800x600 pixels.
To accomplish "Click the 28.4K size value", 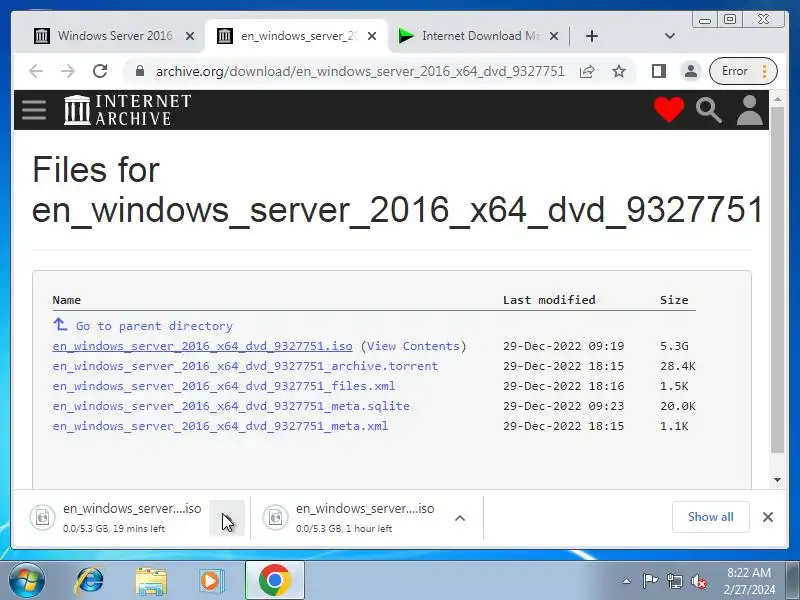I will point(678,366).
